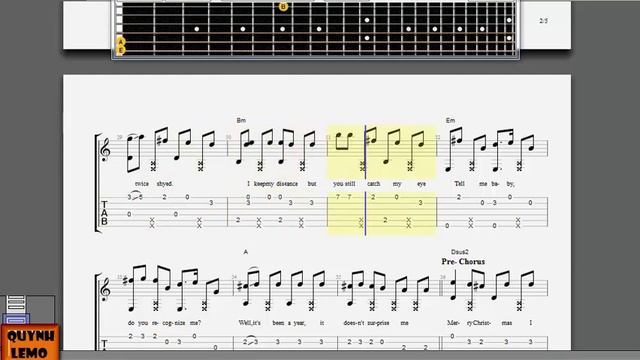Select the Em chord label

coord(450,120)
